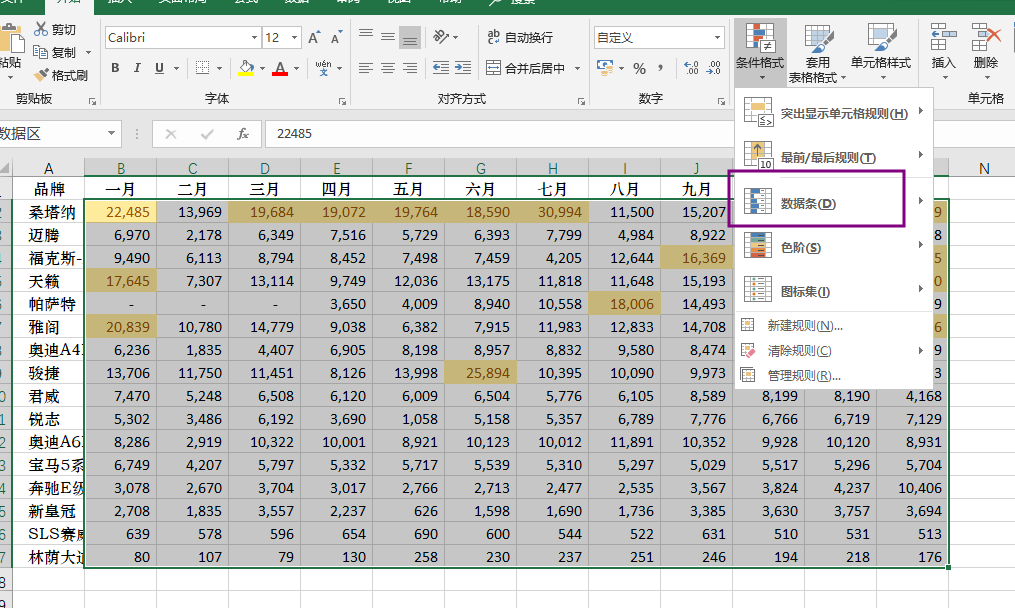Toggle Underline formatting
Screen dimensions: 1015x608
(x=159, y=68)
